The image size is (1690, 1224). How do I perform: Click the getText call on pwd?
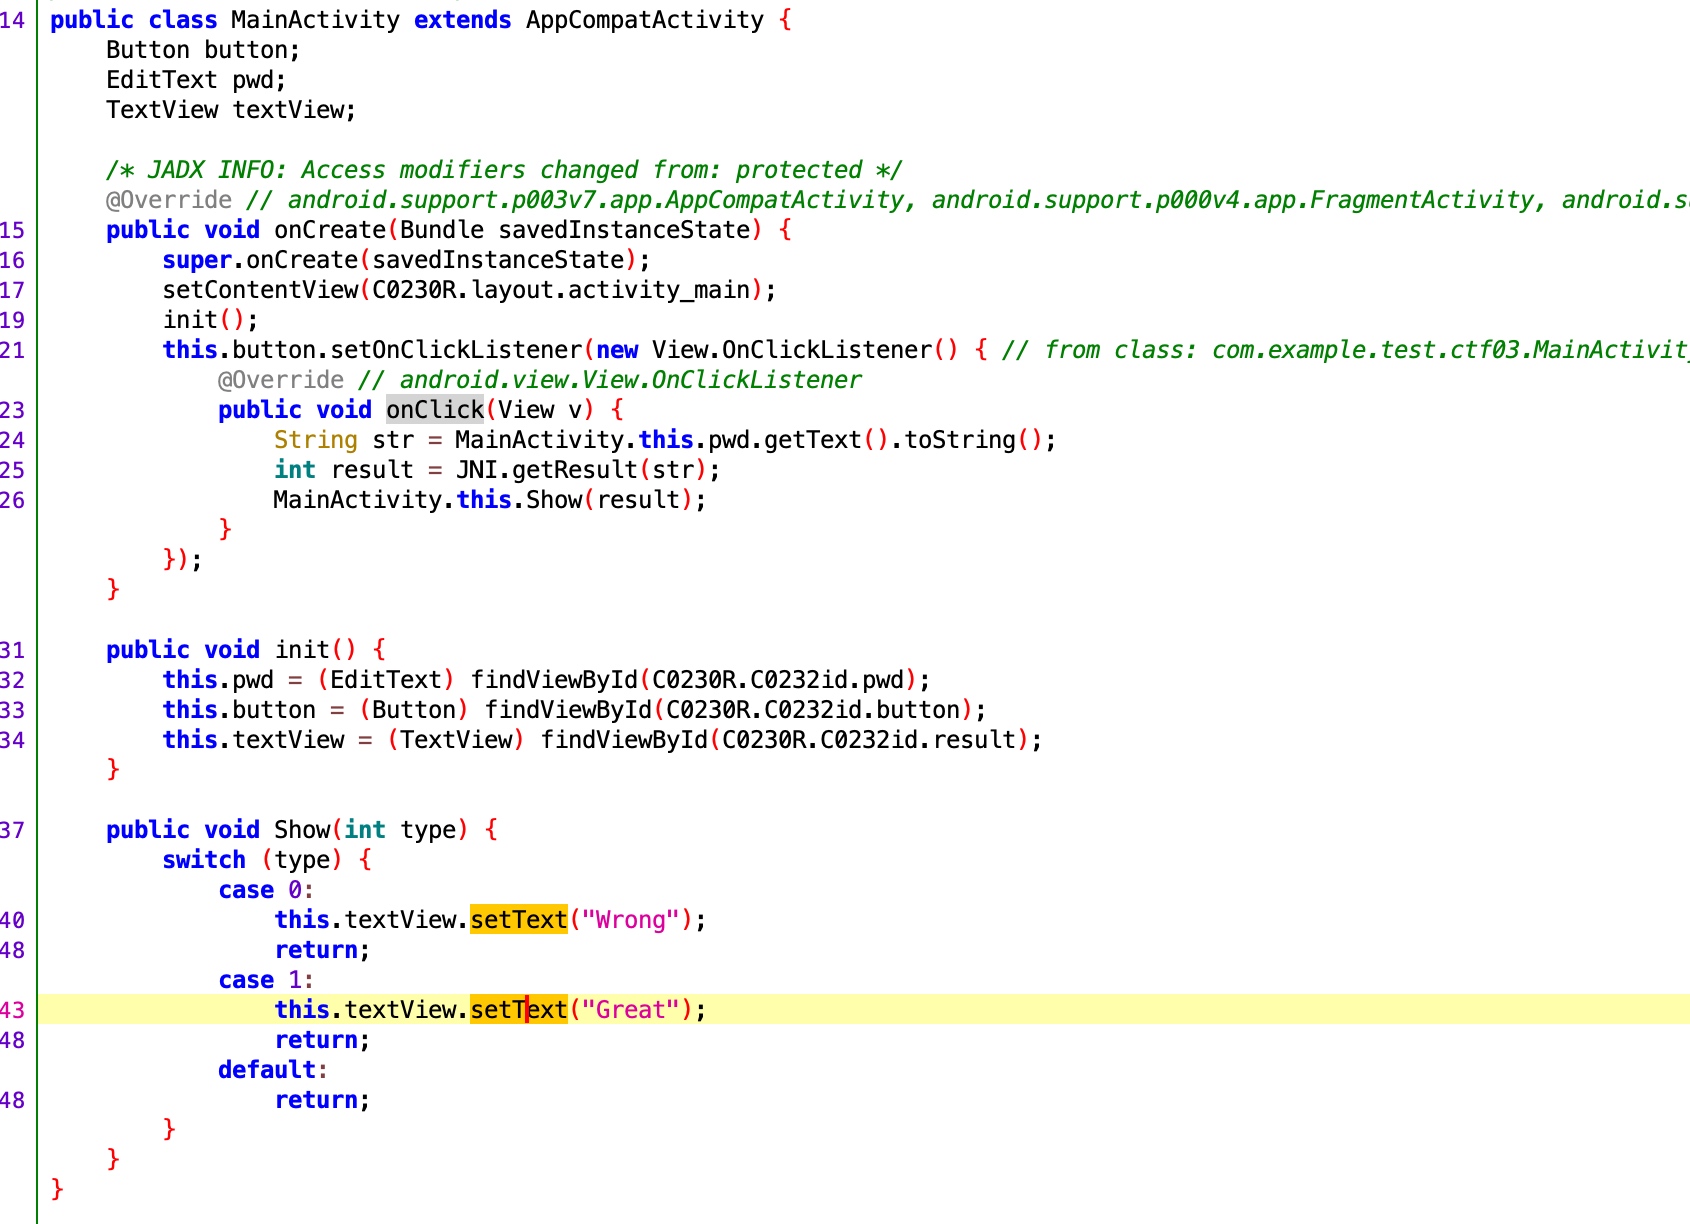point(812,440)
